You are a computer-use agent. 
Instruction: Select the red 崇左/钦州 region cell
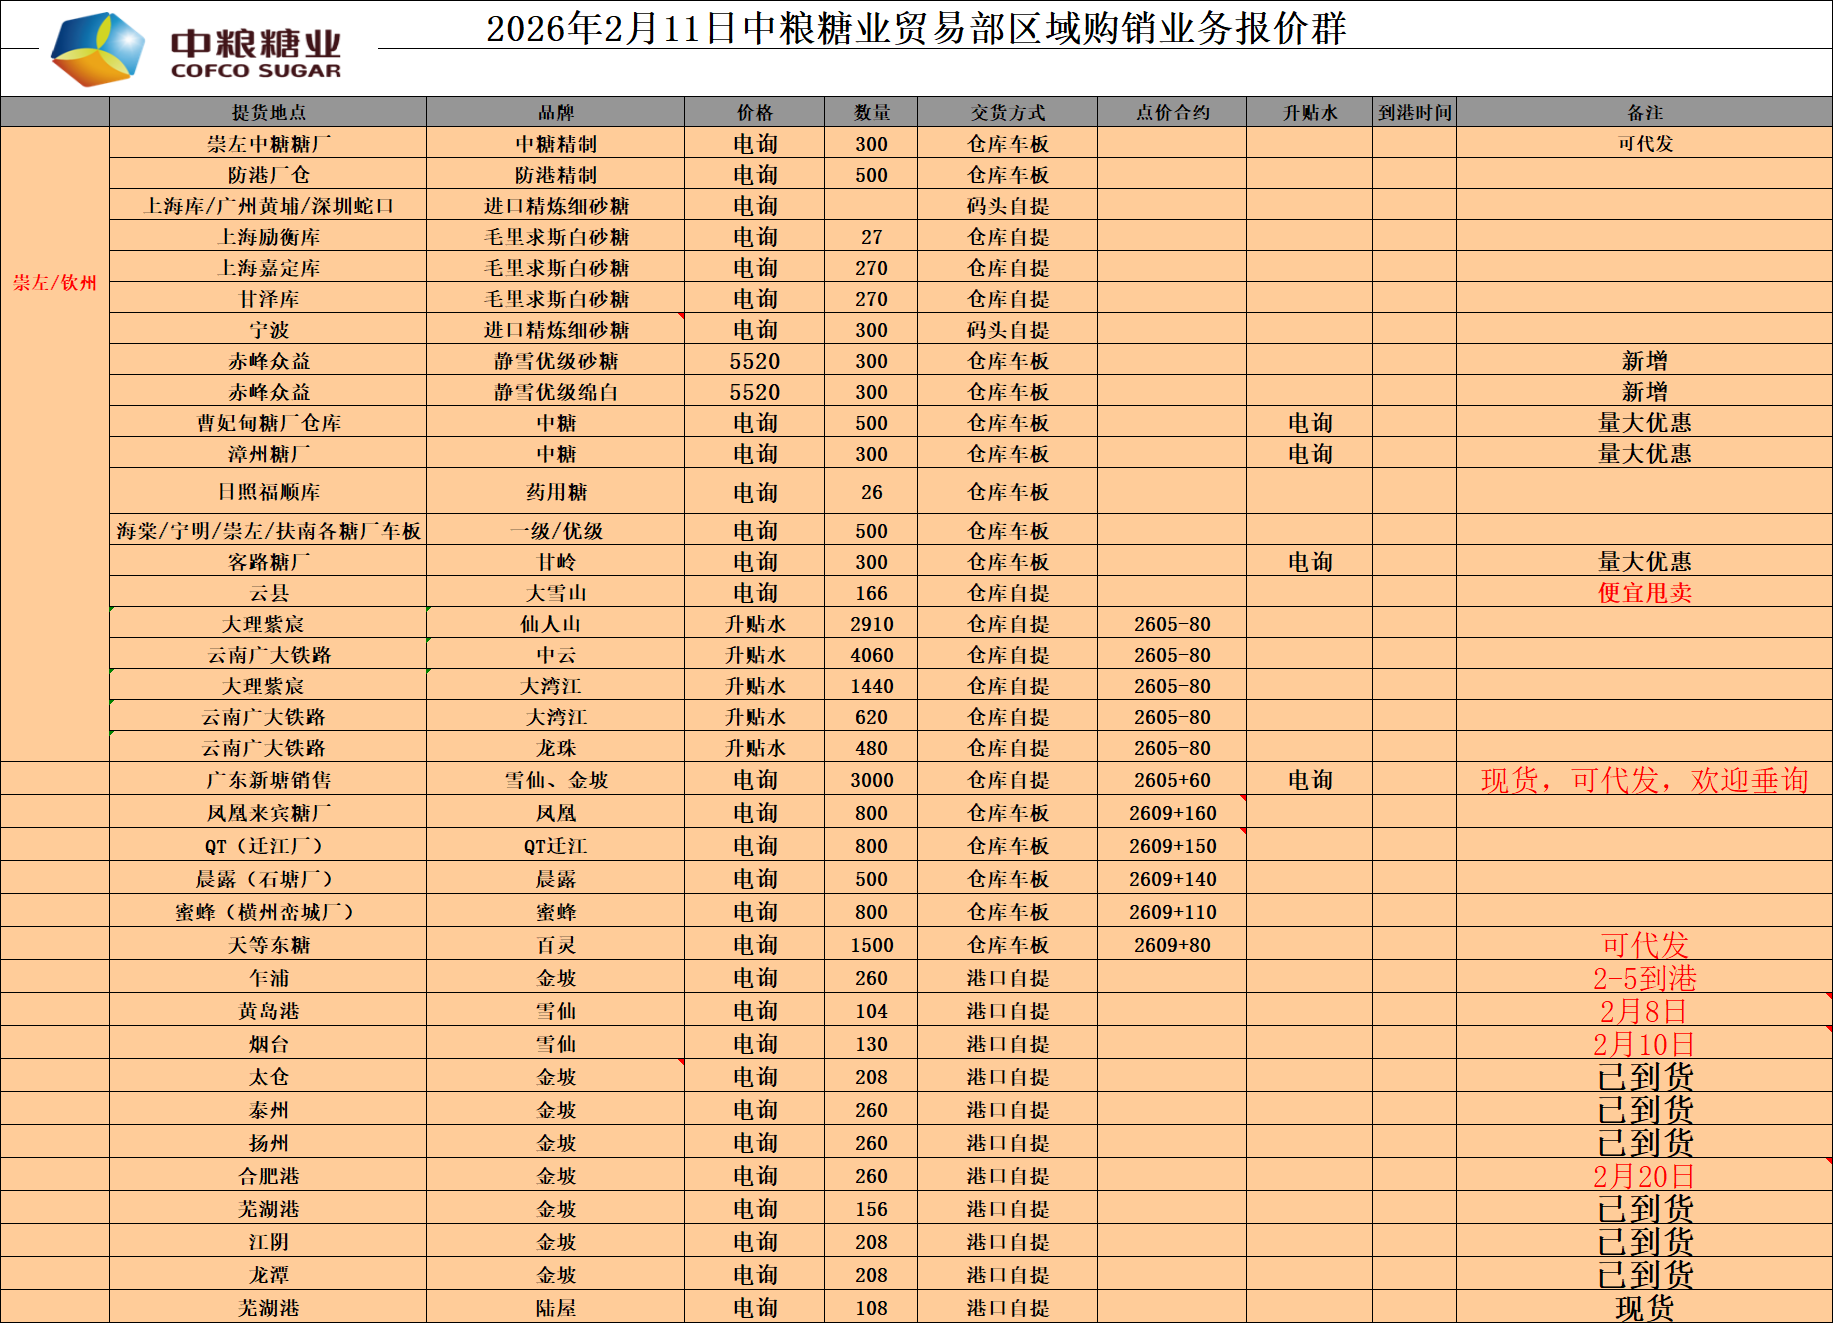pos(55,283)
